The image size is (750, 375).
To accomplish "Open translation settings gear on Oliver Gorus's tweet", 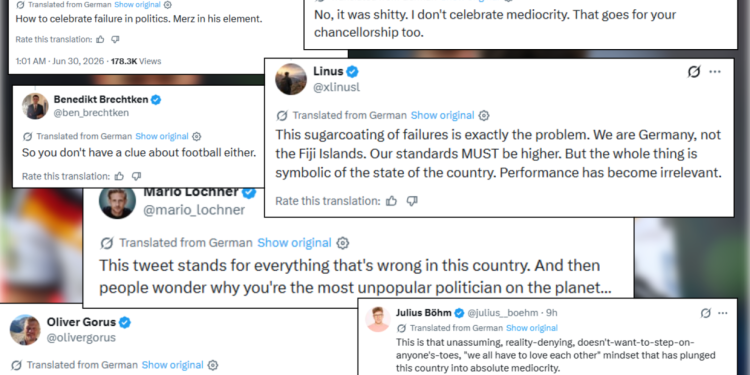I will tap(214, 364).
